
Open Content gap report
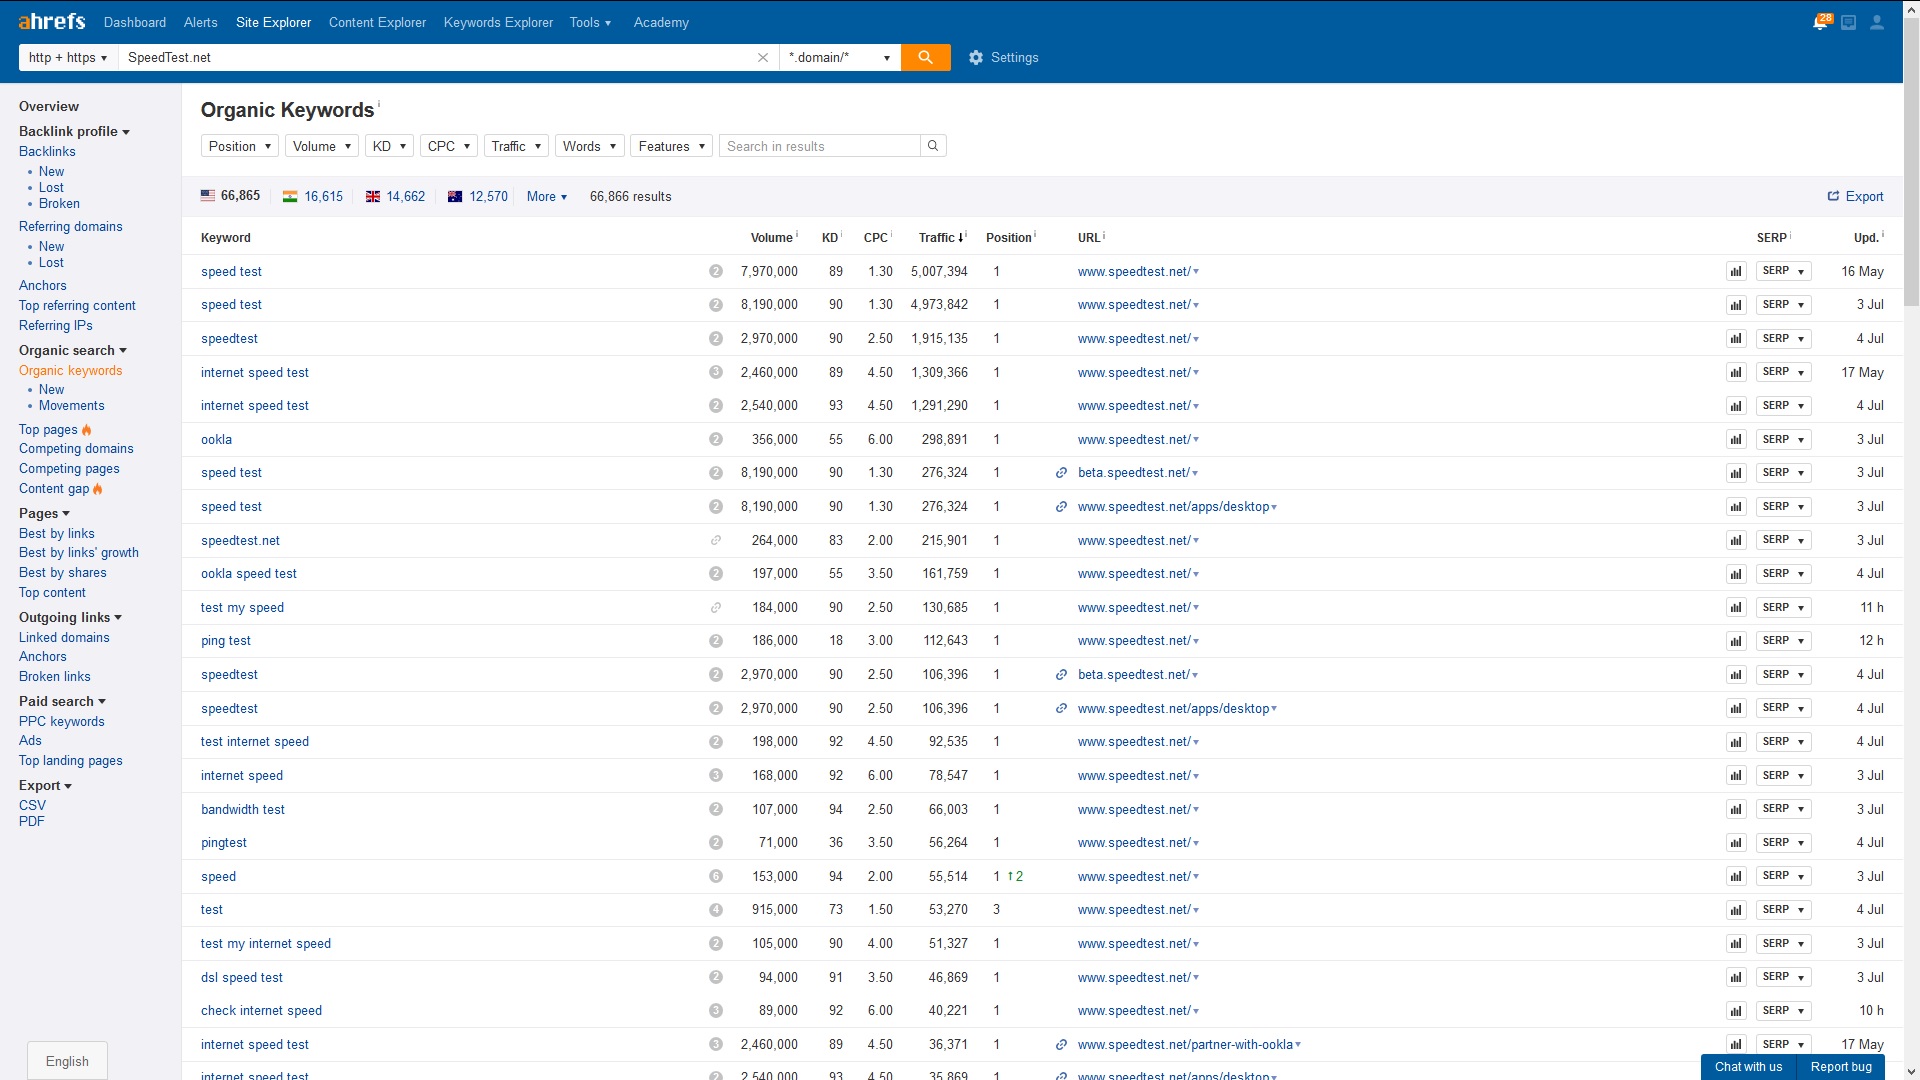point(54,489)
